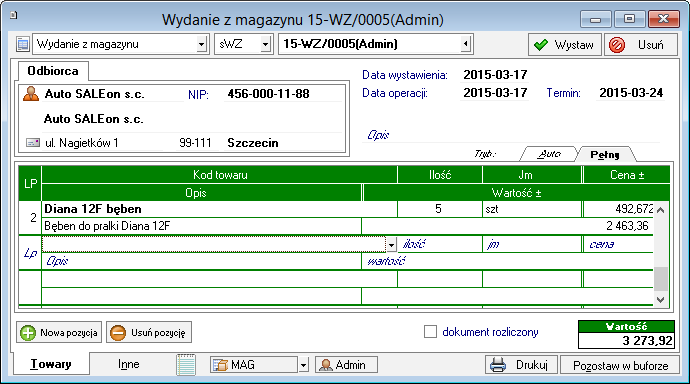The width and height of the screenshot is (690, 384).
Task: Minimize the Wydanie z magazynu window
Action: (595, 19)
